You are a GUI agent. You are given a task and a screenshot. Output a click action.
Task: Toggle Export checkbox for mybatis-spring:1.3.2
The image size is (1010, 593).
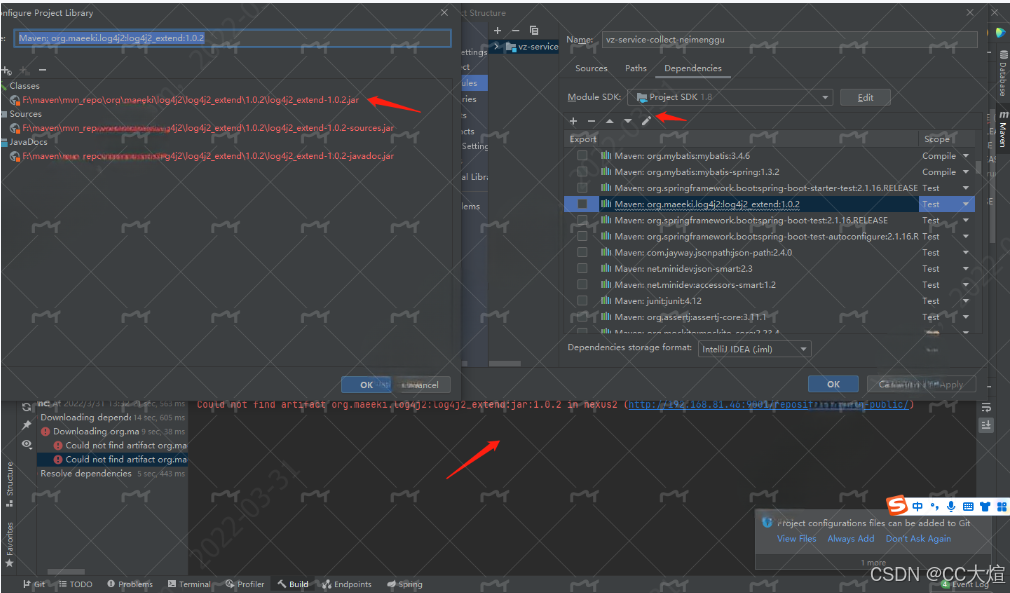click(582, 172)
